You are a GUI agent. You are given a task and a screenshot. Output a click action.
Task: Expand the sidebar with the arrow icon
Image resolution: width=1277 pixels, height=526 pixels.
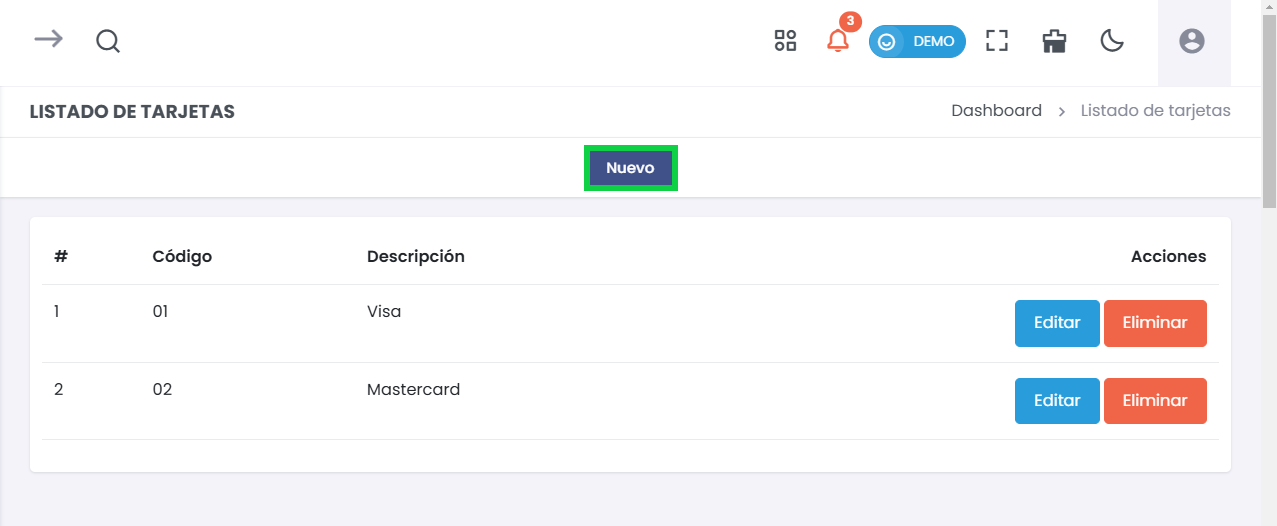[x=48, y=40]
